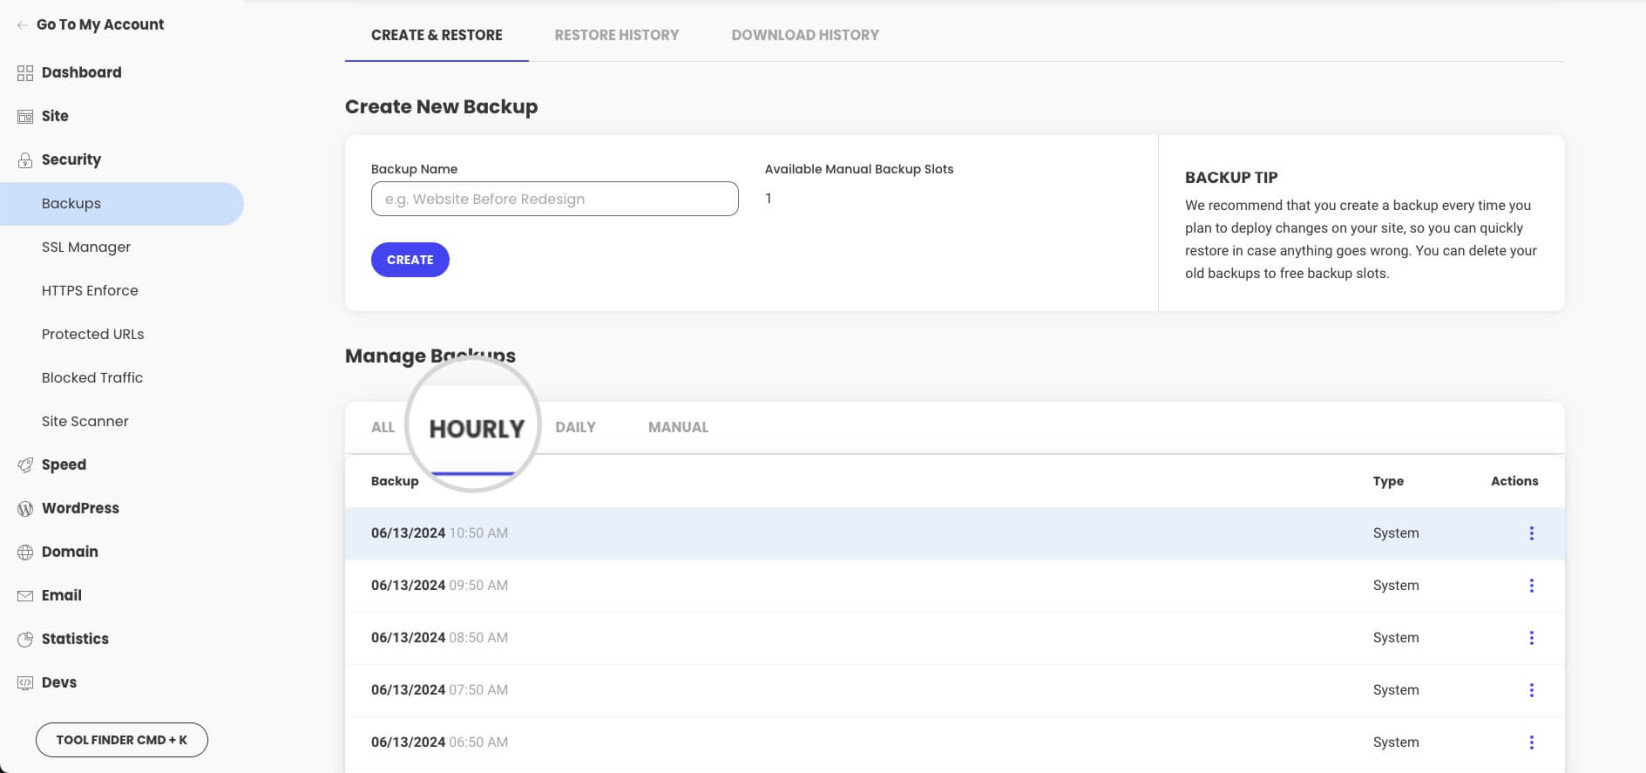The width and height of the screenshot is (1646, 773).
Task: Open the Download History tab
Action: pyautogui.click(x=805, y=35)
